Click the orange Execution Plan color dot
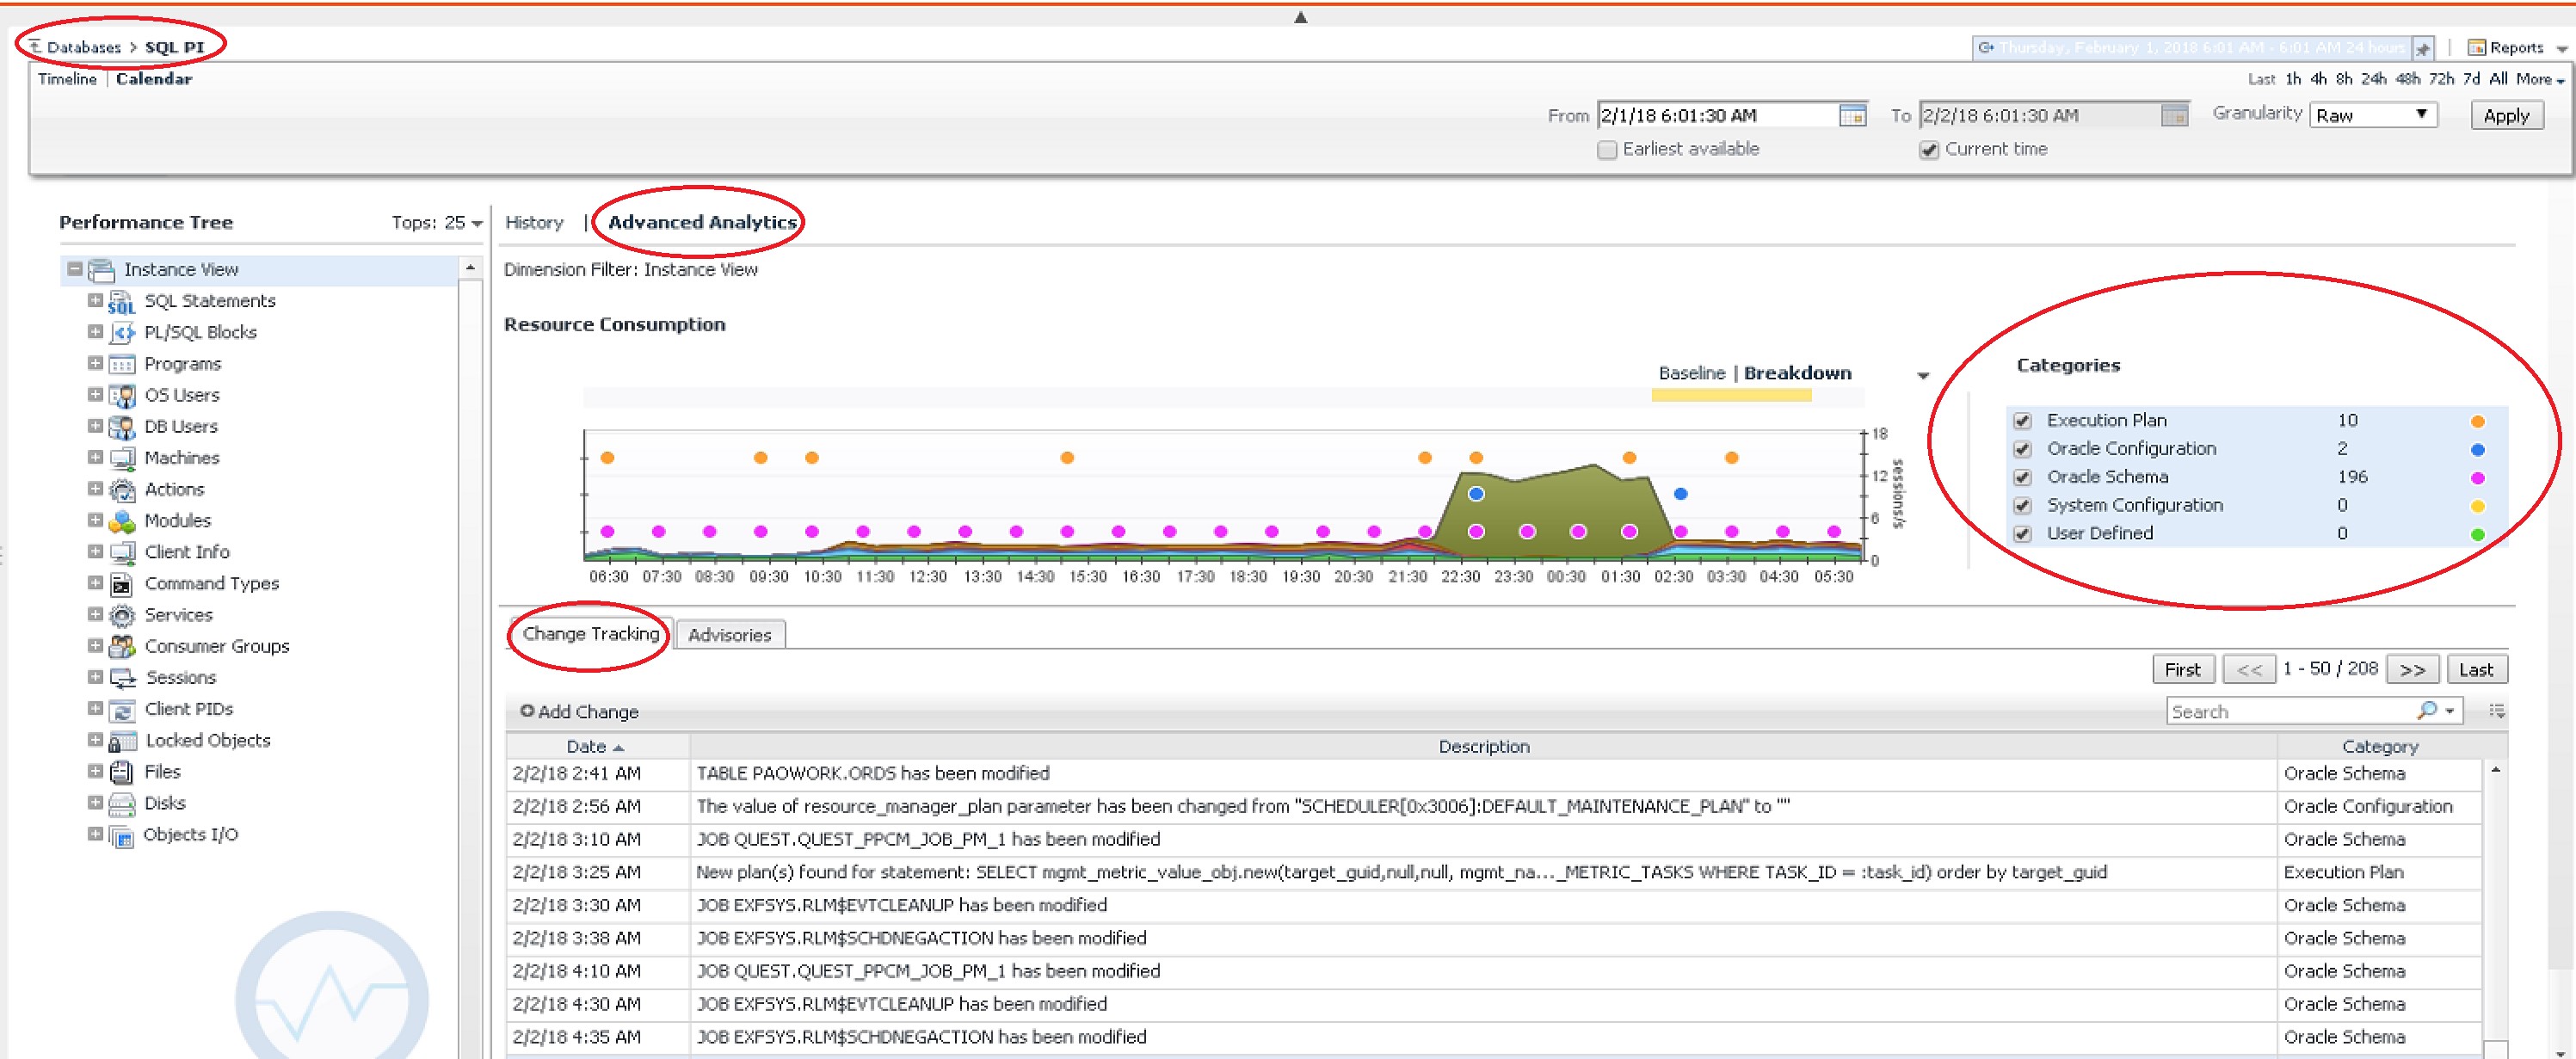Viewport: 2576px width, 1059px height. click(2477, 421)
